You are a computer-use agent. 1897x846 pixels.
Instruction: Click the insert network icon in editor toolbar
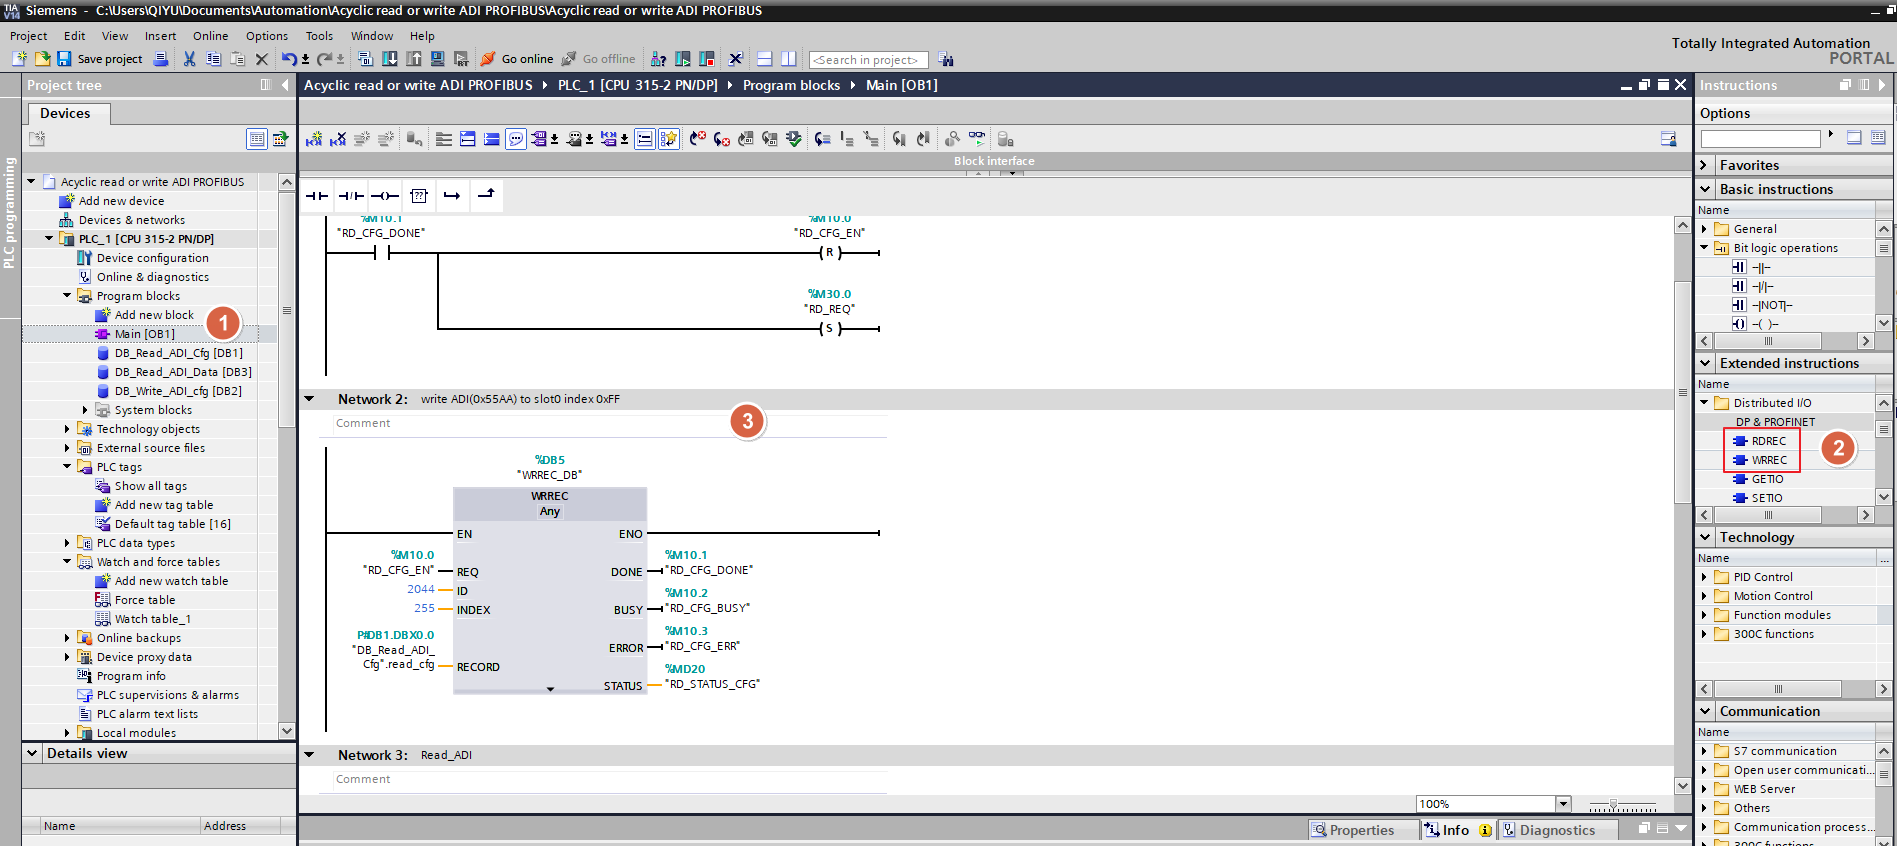[314, 139]
